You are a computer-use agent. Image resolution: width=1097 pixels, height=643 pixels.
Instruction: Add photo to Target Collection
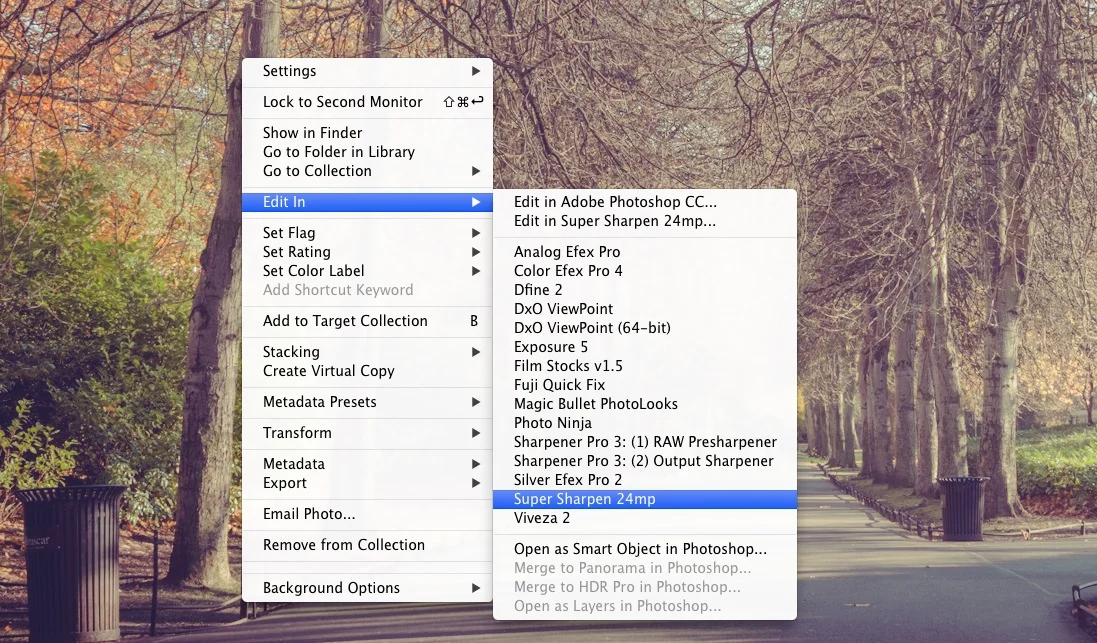tap(345, 321)
